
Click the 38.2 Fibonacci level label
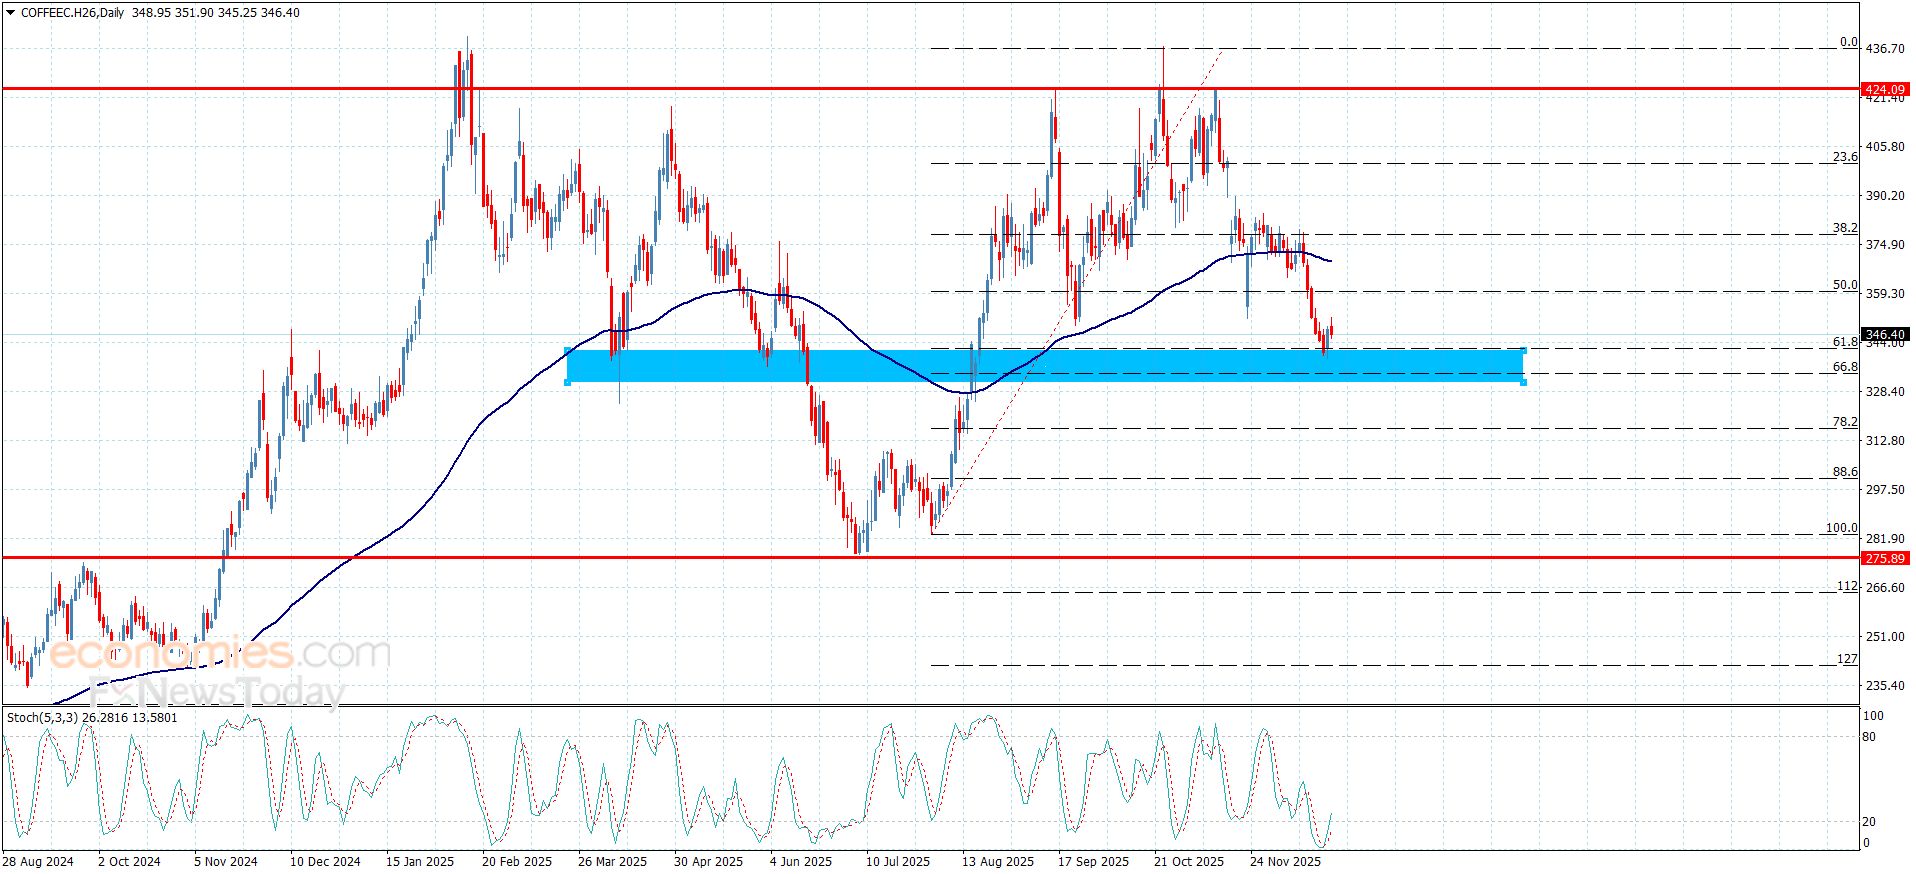[x=1845, y=228]
